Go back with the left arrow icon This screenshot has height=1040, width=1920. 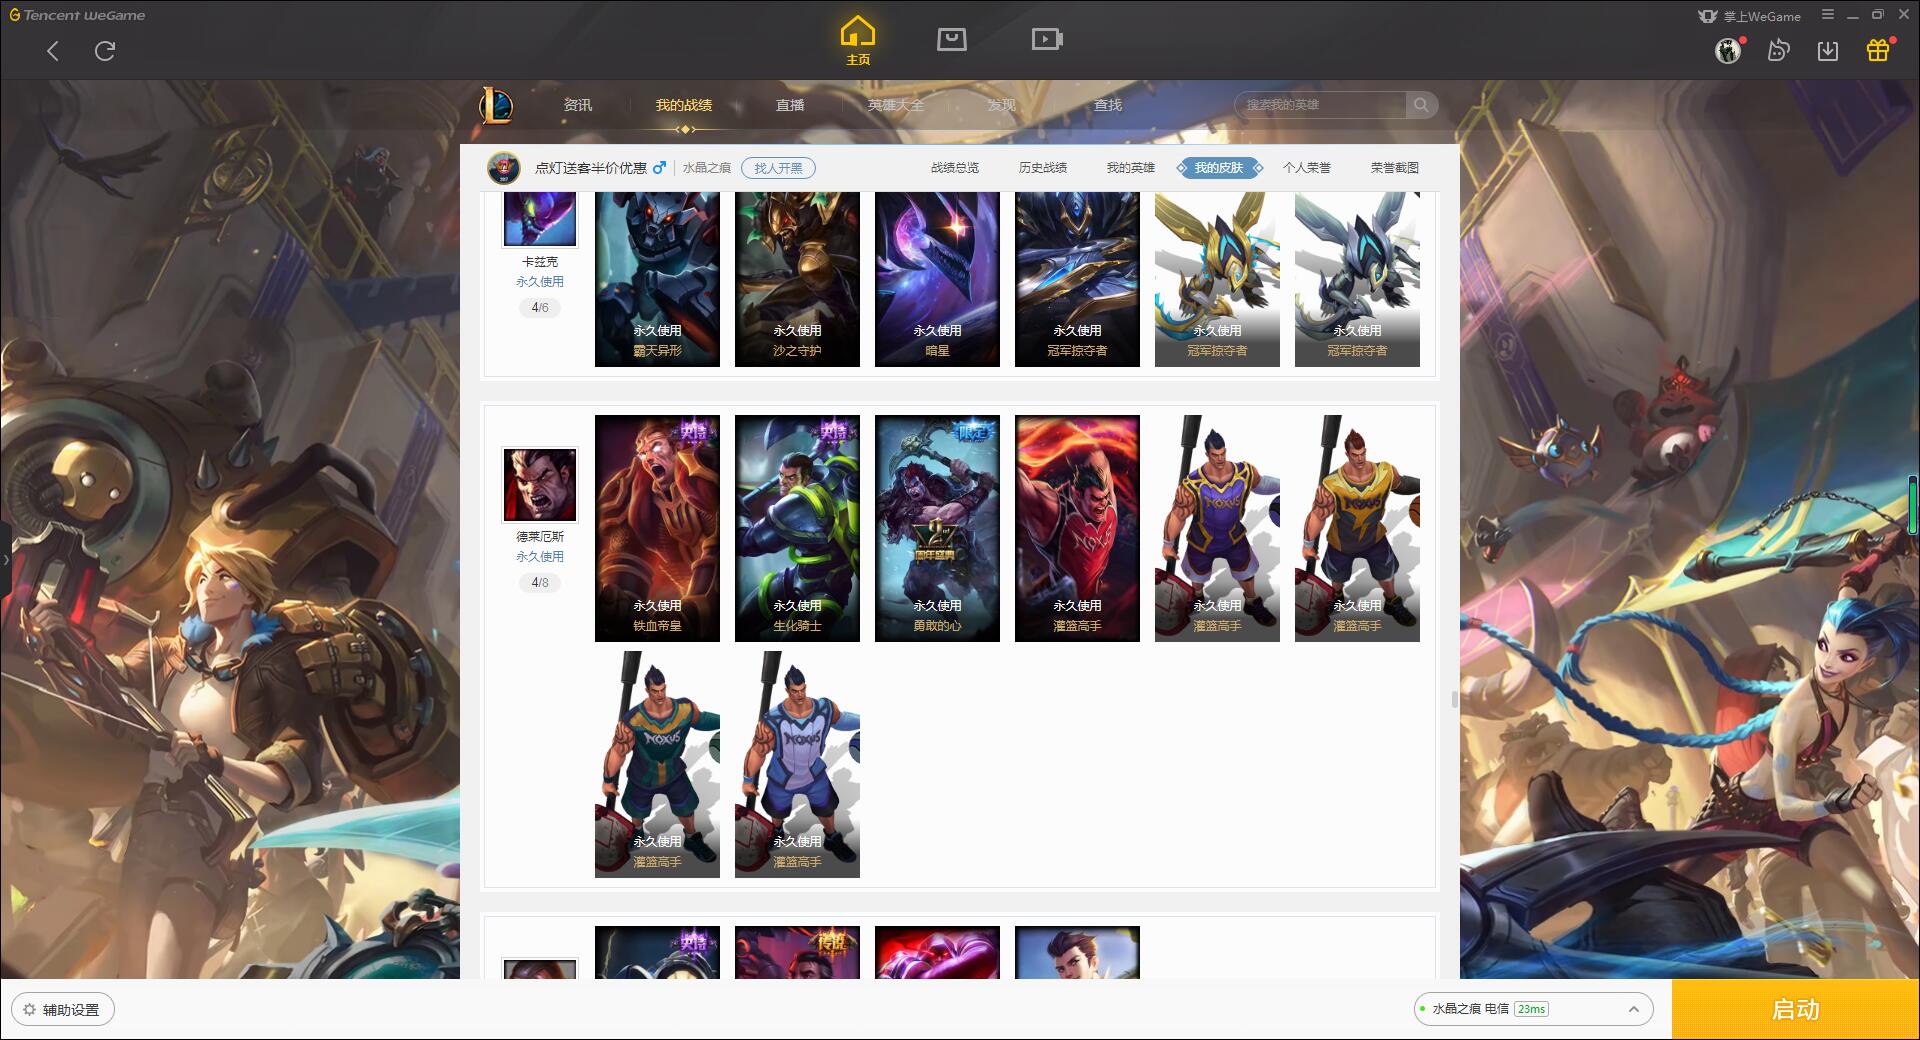tap(53, 51)
